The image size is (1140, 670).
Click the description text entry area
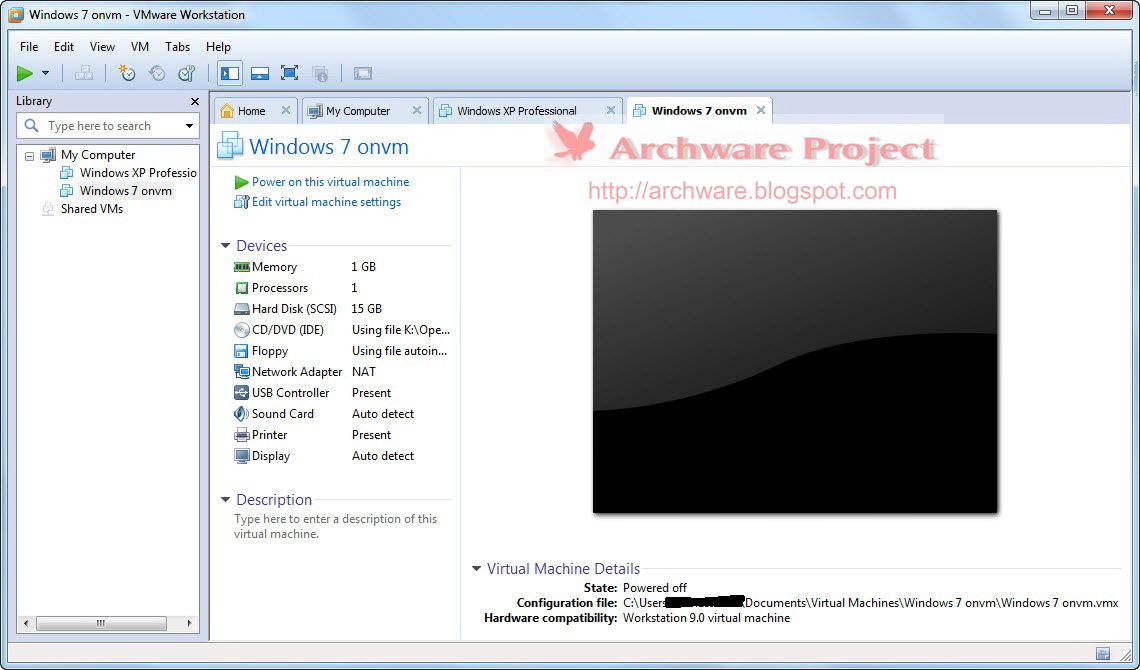pyautogui.click(x=336, y=527)
